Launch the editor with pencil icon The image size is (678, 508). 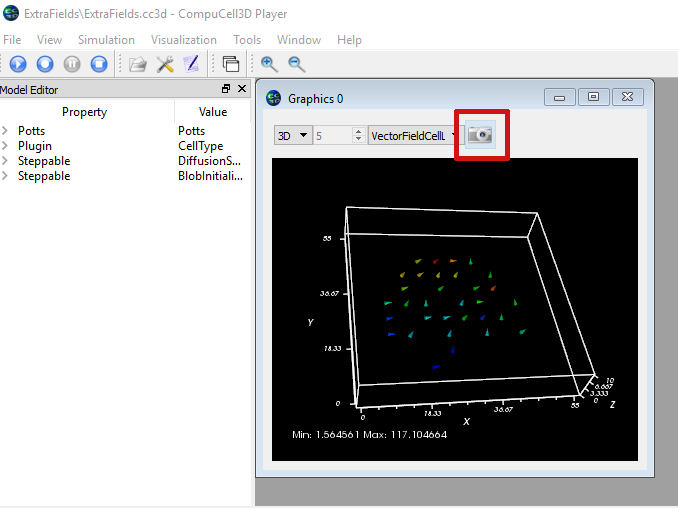[x=191, y=64]
